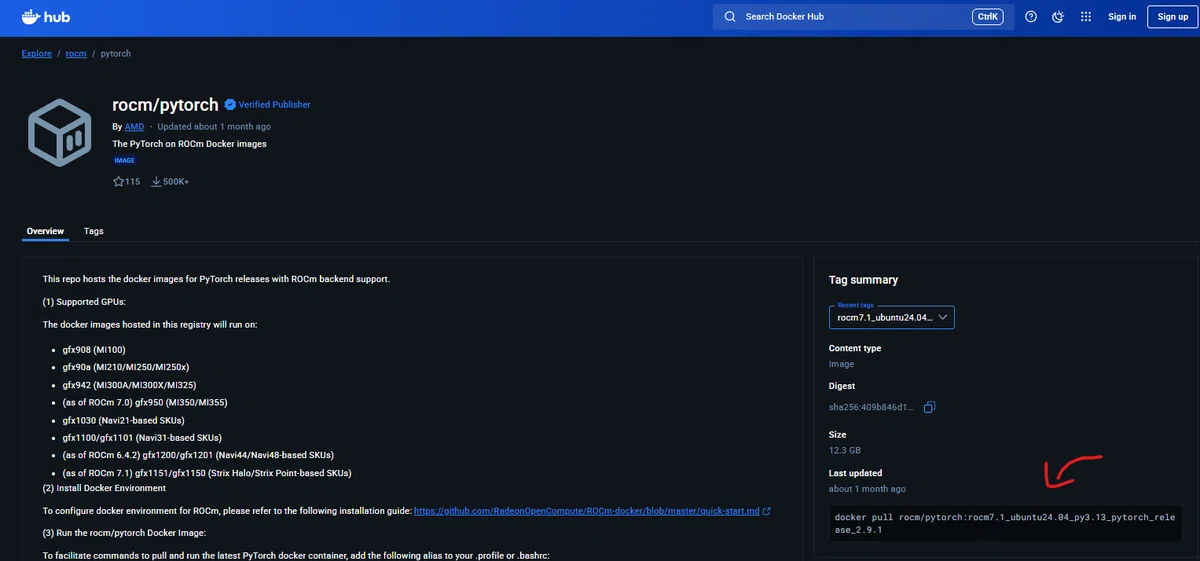Viewport: 1200px width, 561px height.
Task: Click the gfx1100/gfx1101 (Navi31-based SKUs) item
Action: click(142, 437)
